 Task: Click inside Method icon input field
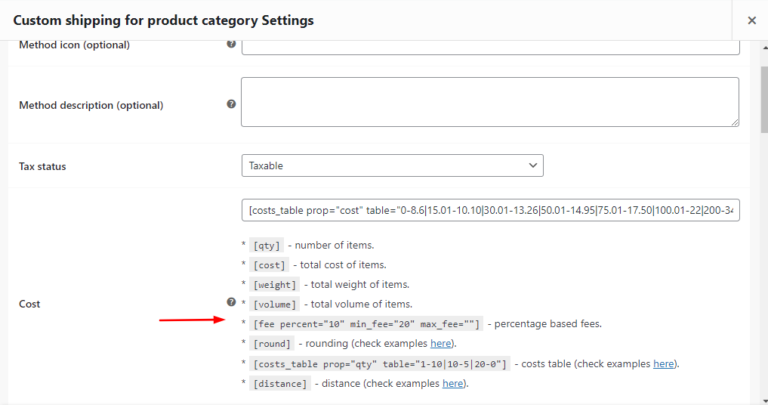[490, 48]
